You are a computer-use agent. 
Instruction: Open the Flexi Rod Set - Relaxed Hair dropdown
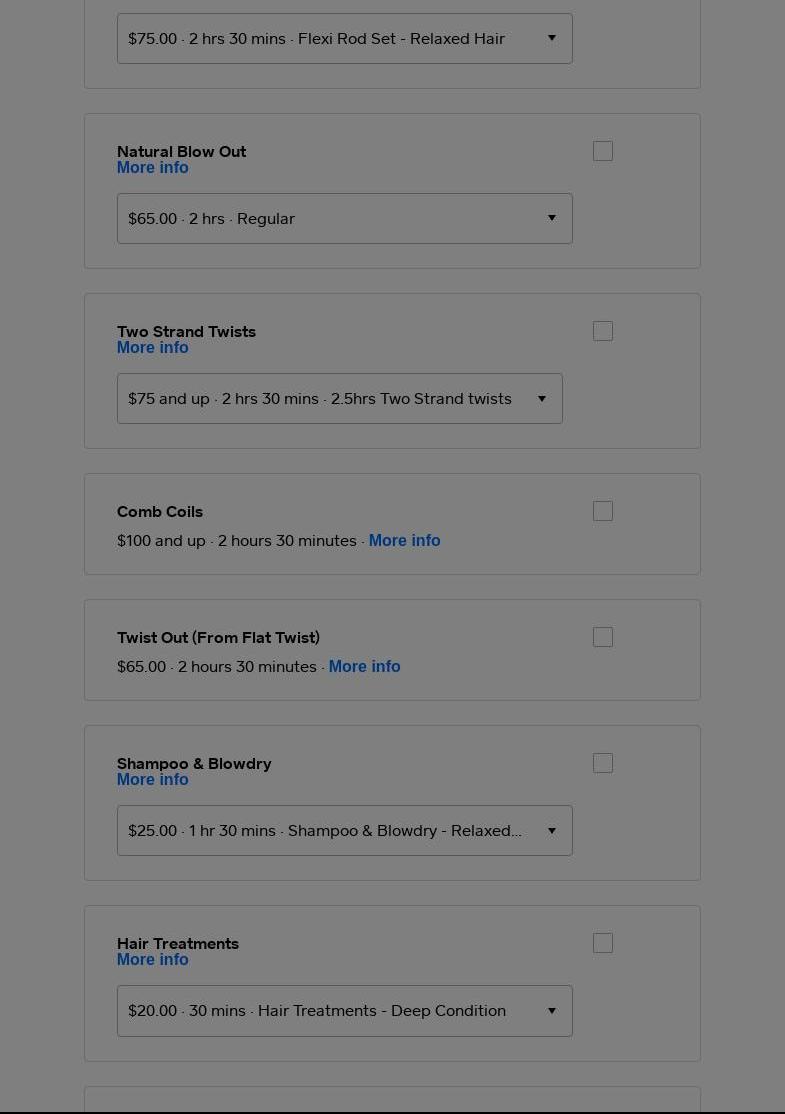tap(345, 38)
